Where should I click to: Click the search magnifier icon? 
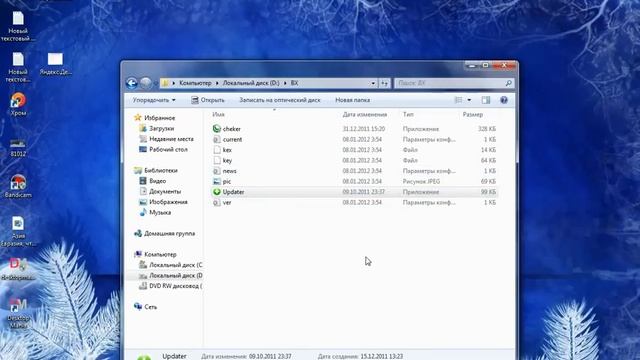(x=509, y=83)
